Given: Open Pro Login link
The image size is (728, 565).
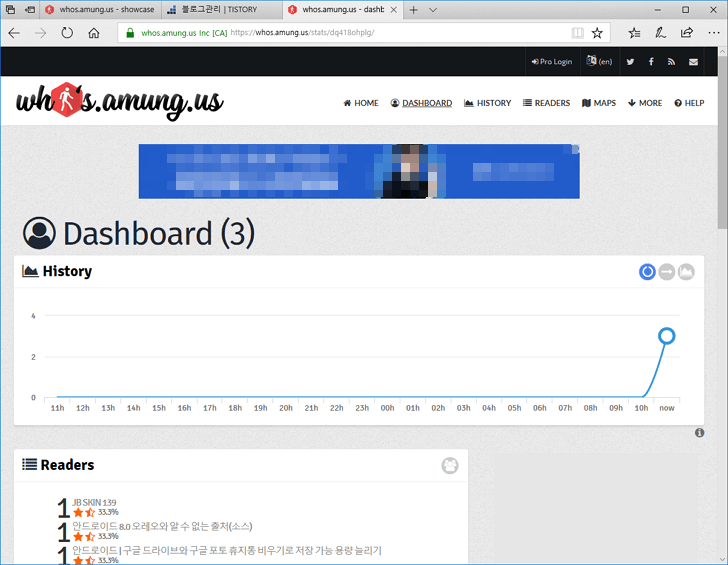Looking at the screenshot, I should coord(552,62).
